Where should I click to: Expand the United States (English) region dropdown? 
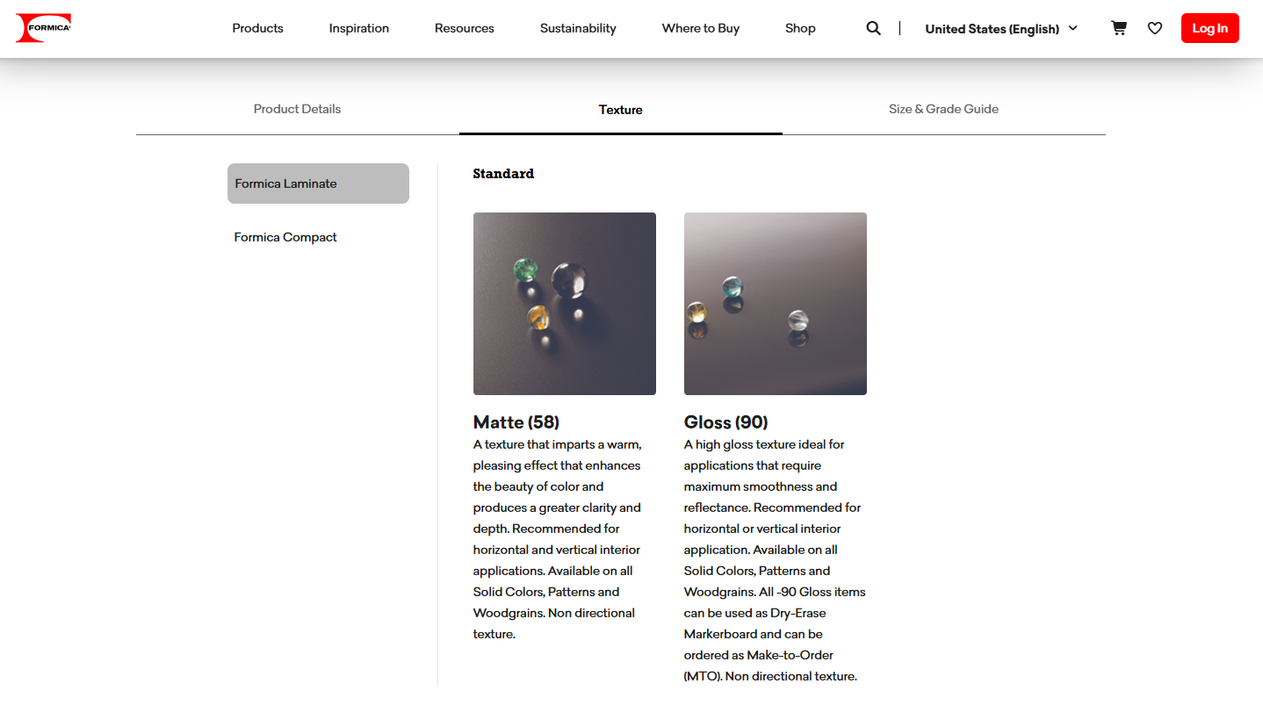point(1001,28)
